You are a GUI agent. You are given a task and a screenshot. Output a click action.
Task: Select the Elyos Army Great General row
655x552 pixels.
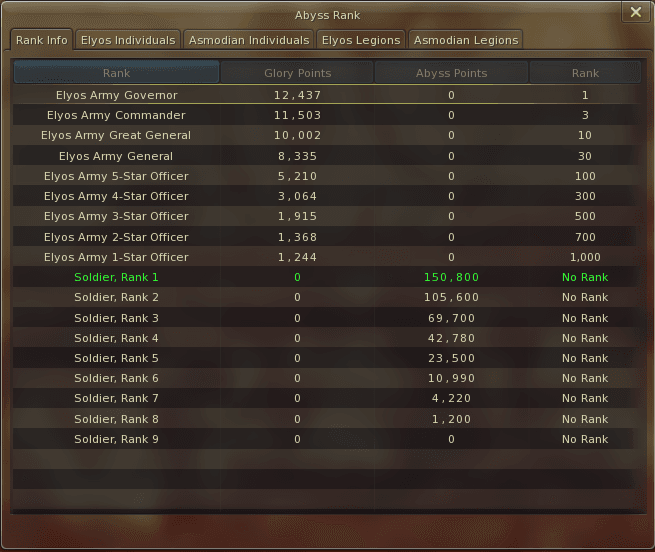326,135
